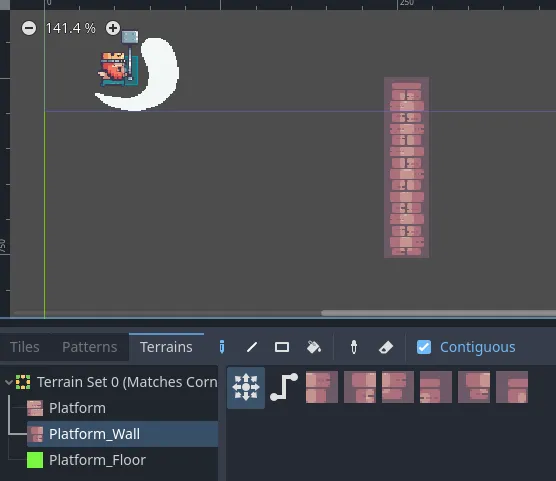Click the horizontal viewport scrollbar

tap(438, 313)
